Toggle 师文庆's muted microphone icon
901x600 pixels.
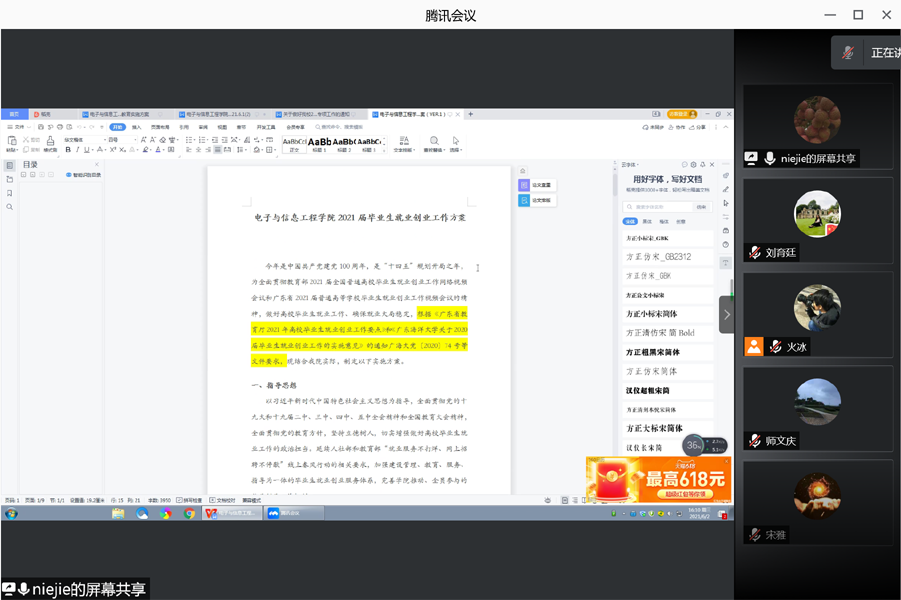(754, 441)
